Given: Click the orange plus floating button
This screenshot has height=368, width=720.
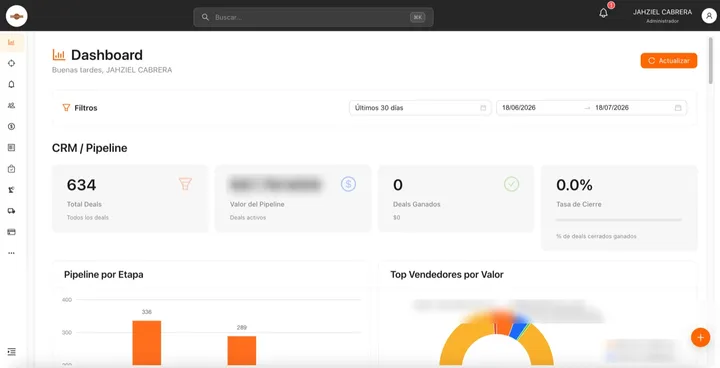Looking at the screenshot, I should click(700, 338).
